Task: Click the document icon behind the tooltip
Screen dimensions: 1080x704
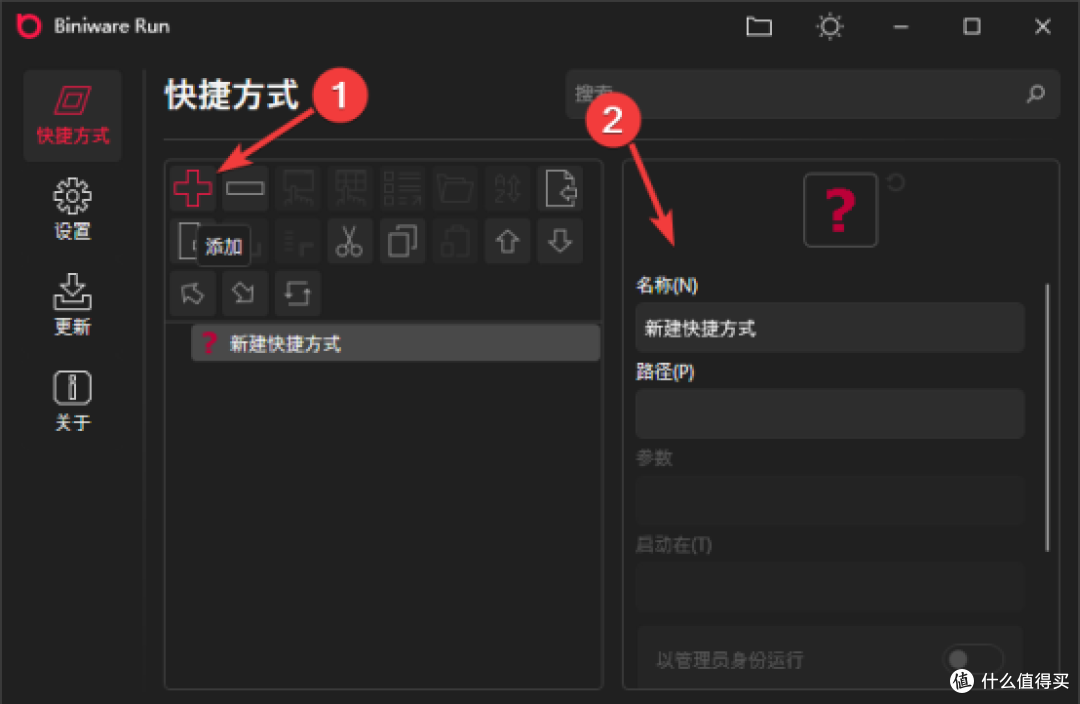Action: (x=185, y=241)
